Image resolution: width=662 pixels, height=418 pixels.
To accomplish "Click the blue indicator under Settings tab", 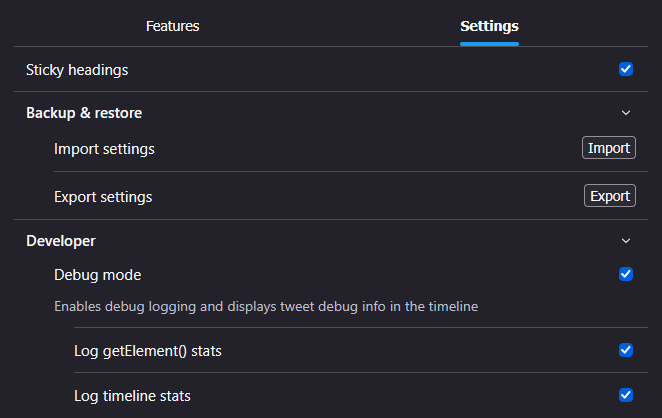I will (x=489, y=44).
